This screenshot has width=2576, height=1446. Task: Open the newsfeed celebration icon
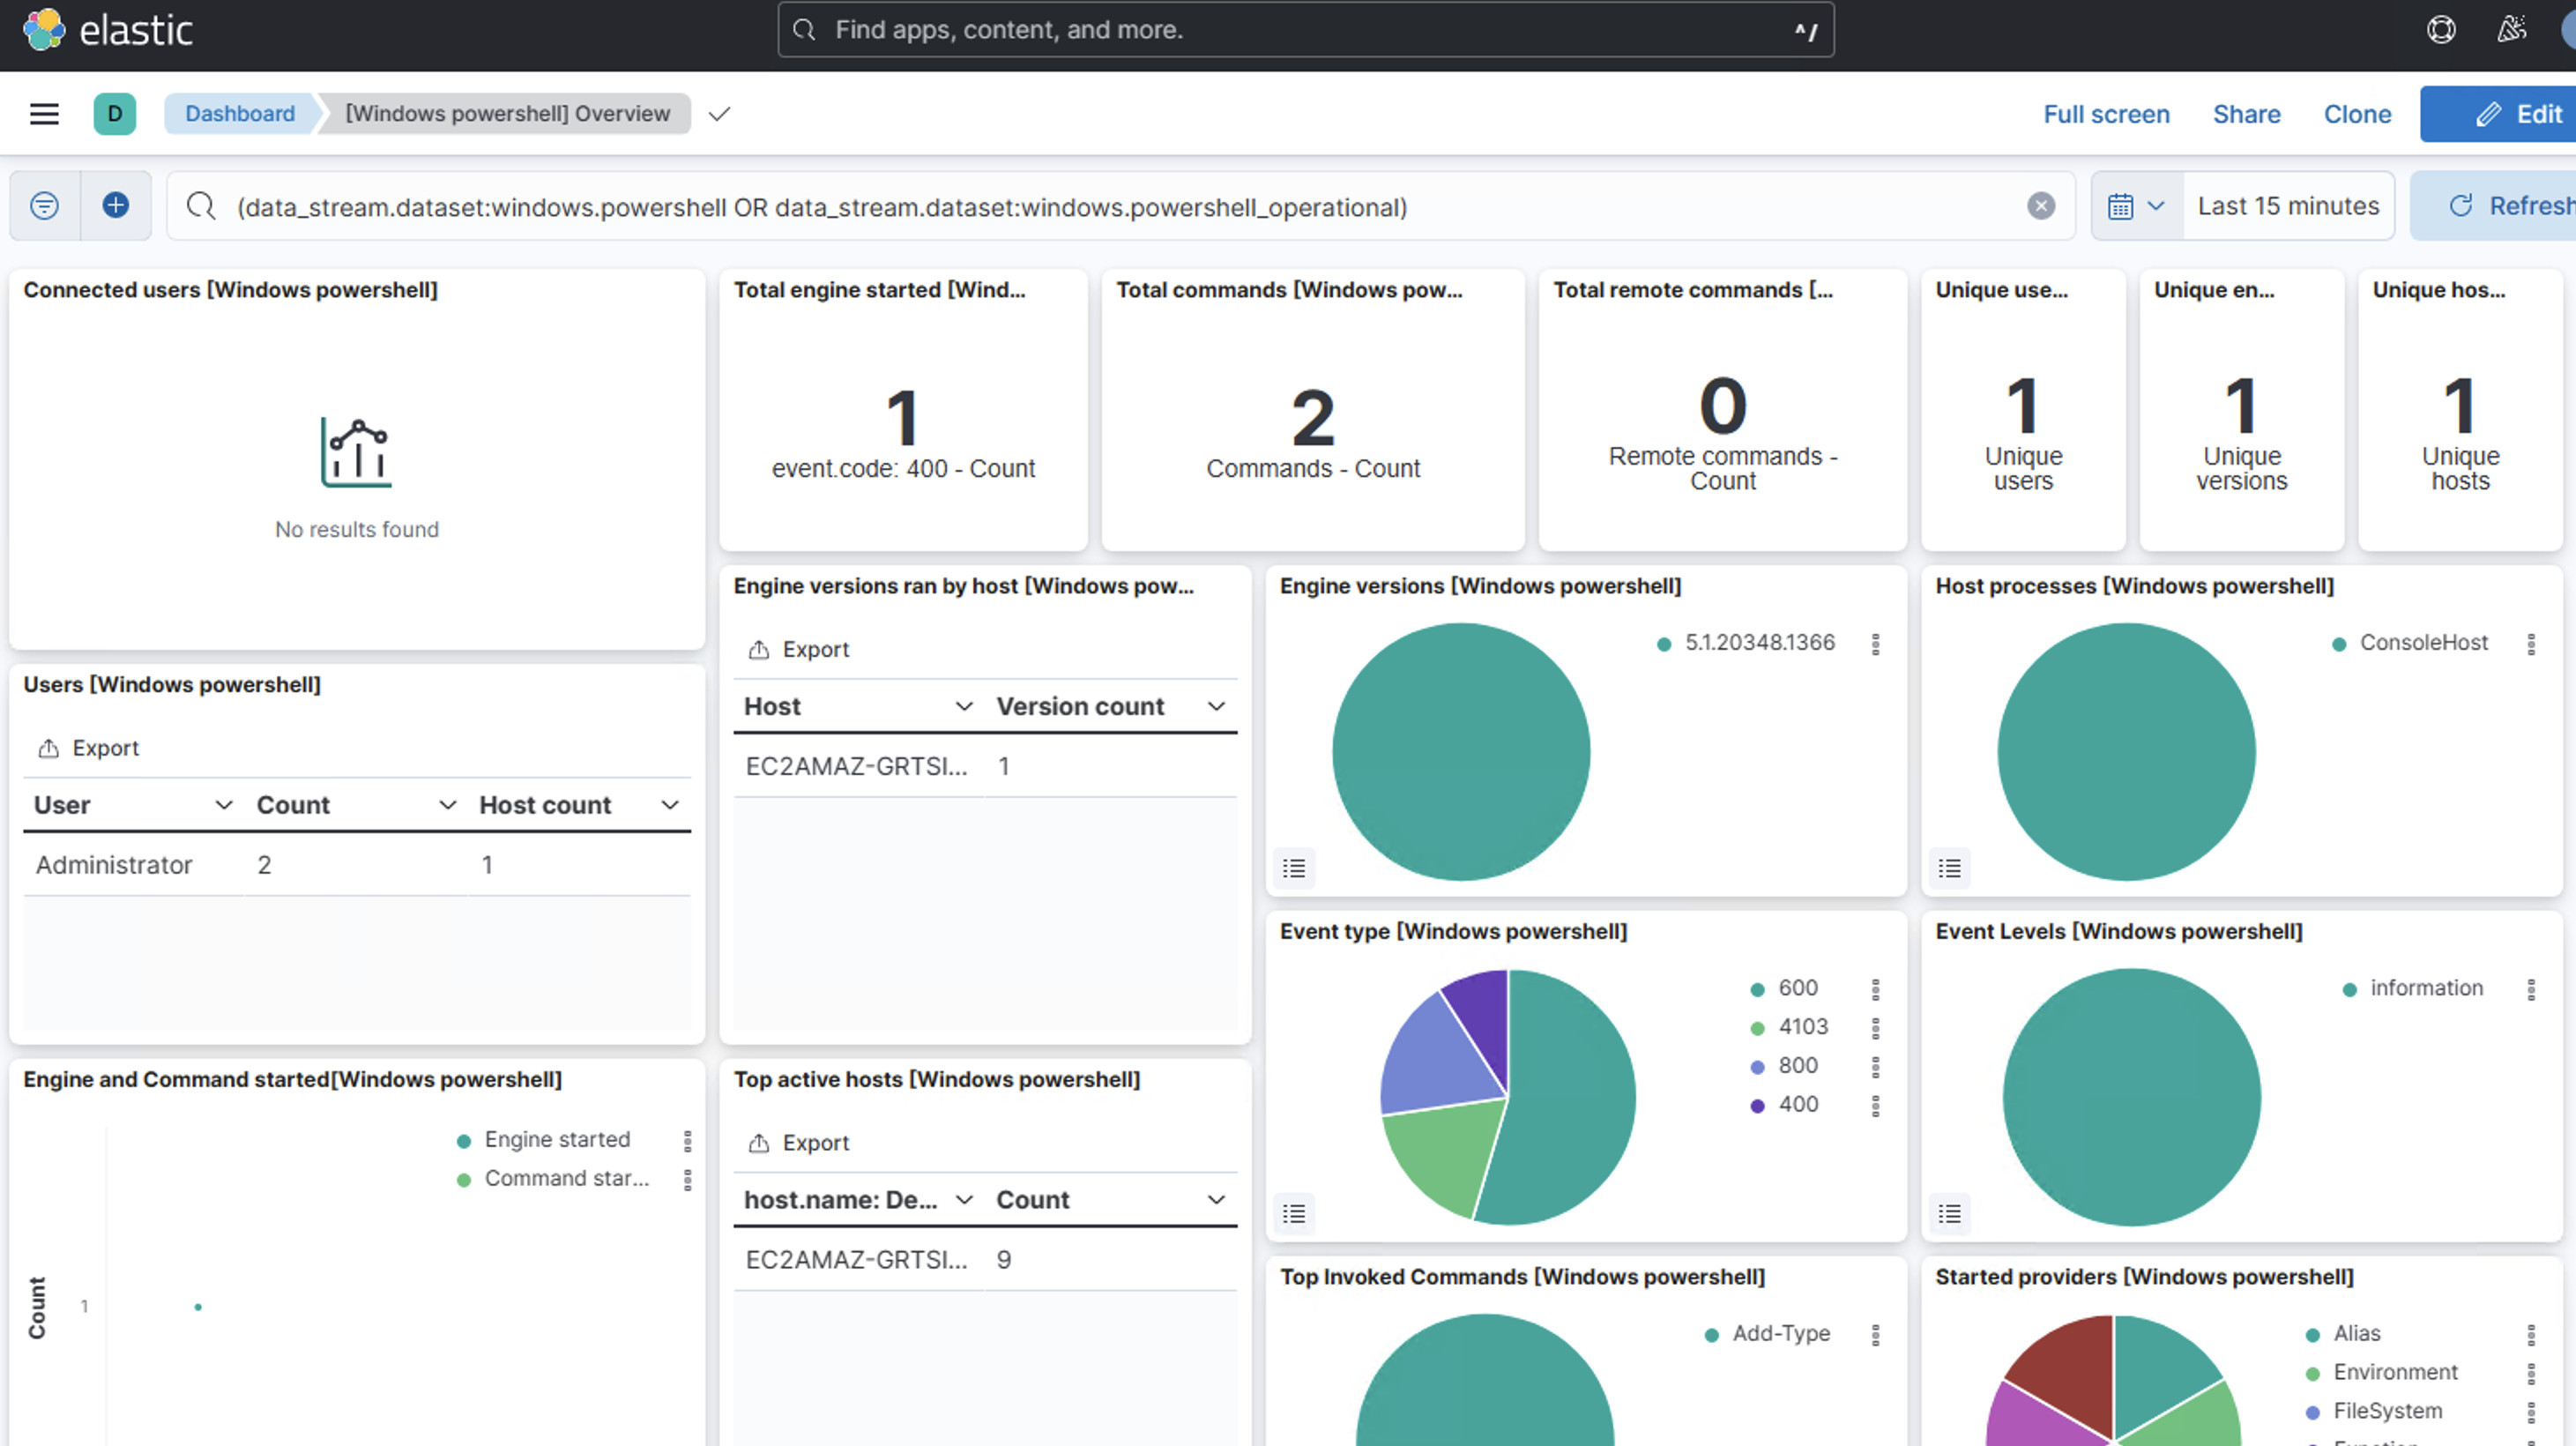(x=2511, y=30)
